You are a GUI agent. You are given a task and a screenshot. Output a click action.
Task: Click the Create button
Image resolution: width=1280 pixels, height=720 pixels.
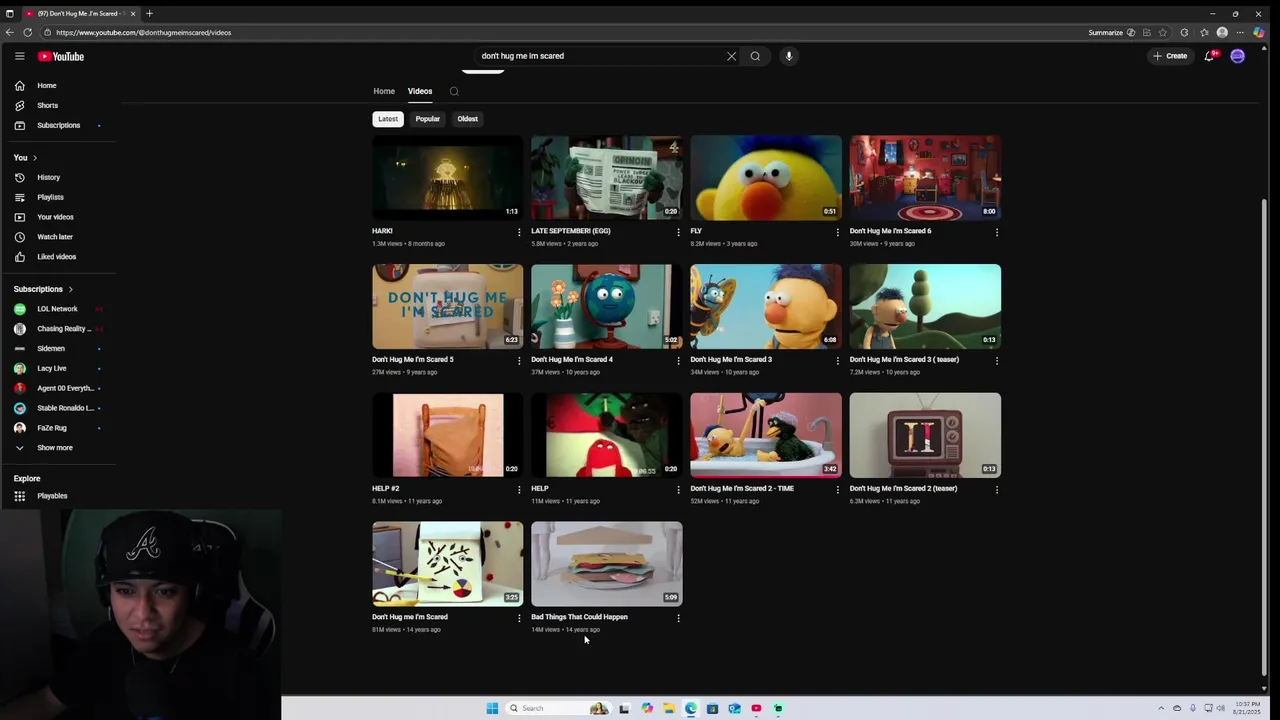pyautogui.click(x=1170, y=56)
